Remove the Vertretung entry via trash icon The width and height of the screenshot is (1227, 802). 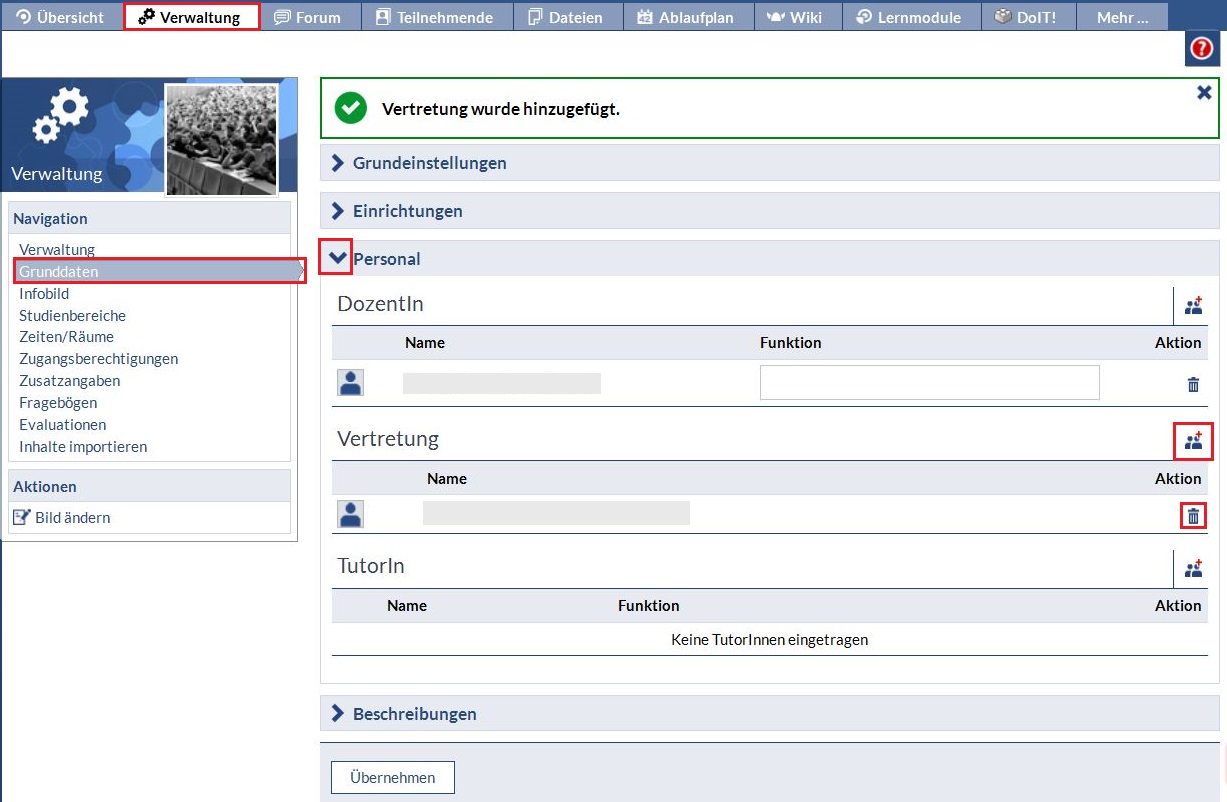1193,516
